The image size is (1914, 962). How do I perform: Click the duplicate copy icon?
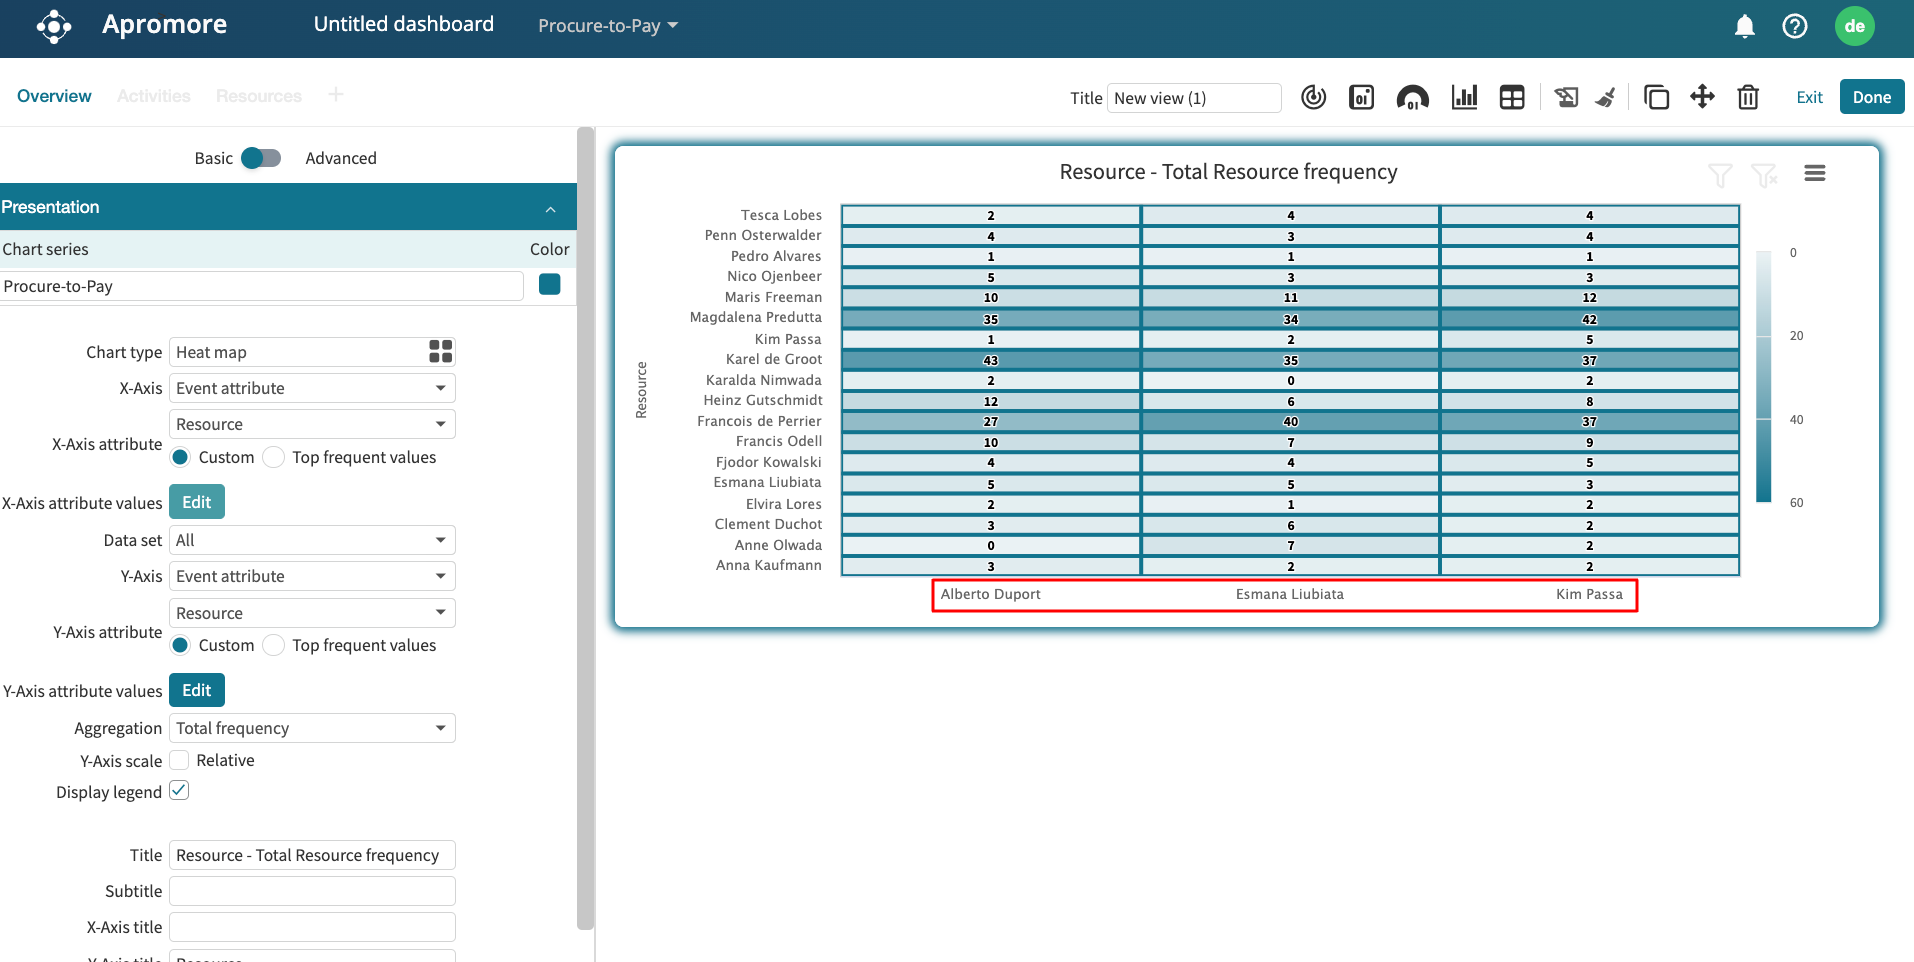point(1656,97)
